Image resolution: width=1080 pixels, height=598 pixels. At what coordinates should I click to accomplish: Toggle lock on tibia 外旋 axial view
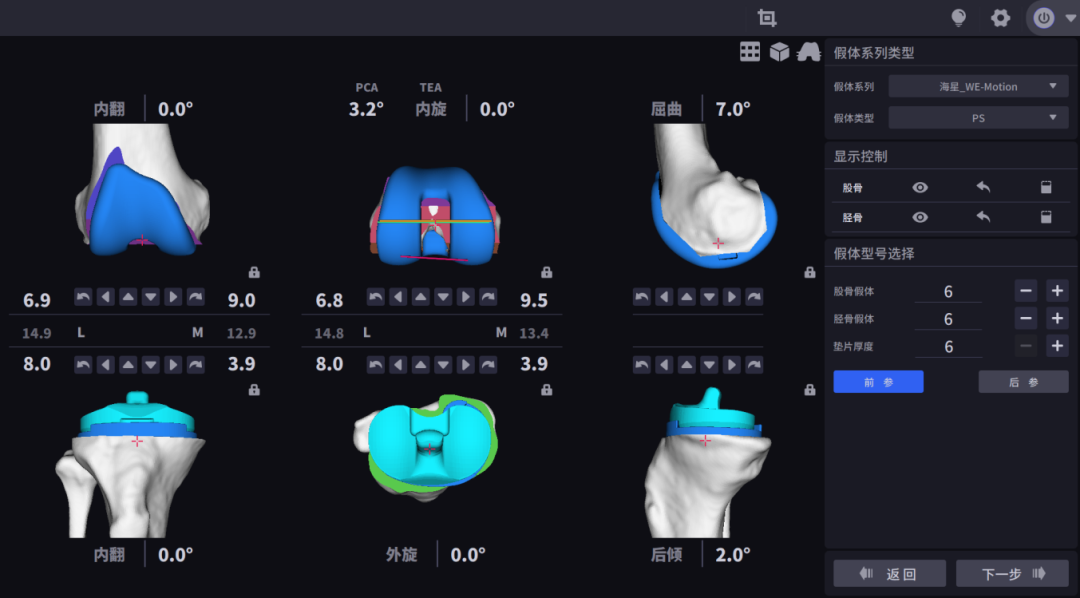tap(546, 390)
